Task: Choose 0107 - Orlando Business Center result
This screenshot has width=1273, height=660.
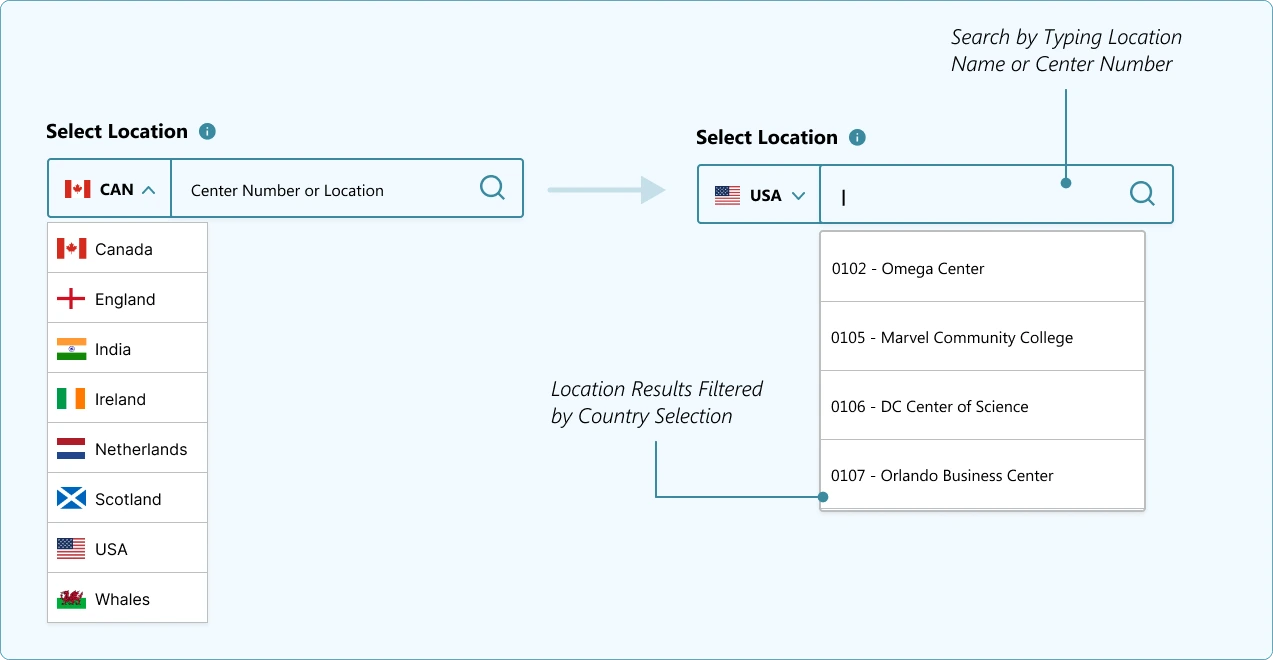Action: [982, 474]
